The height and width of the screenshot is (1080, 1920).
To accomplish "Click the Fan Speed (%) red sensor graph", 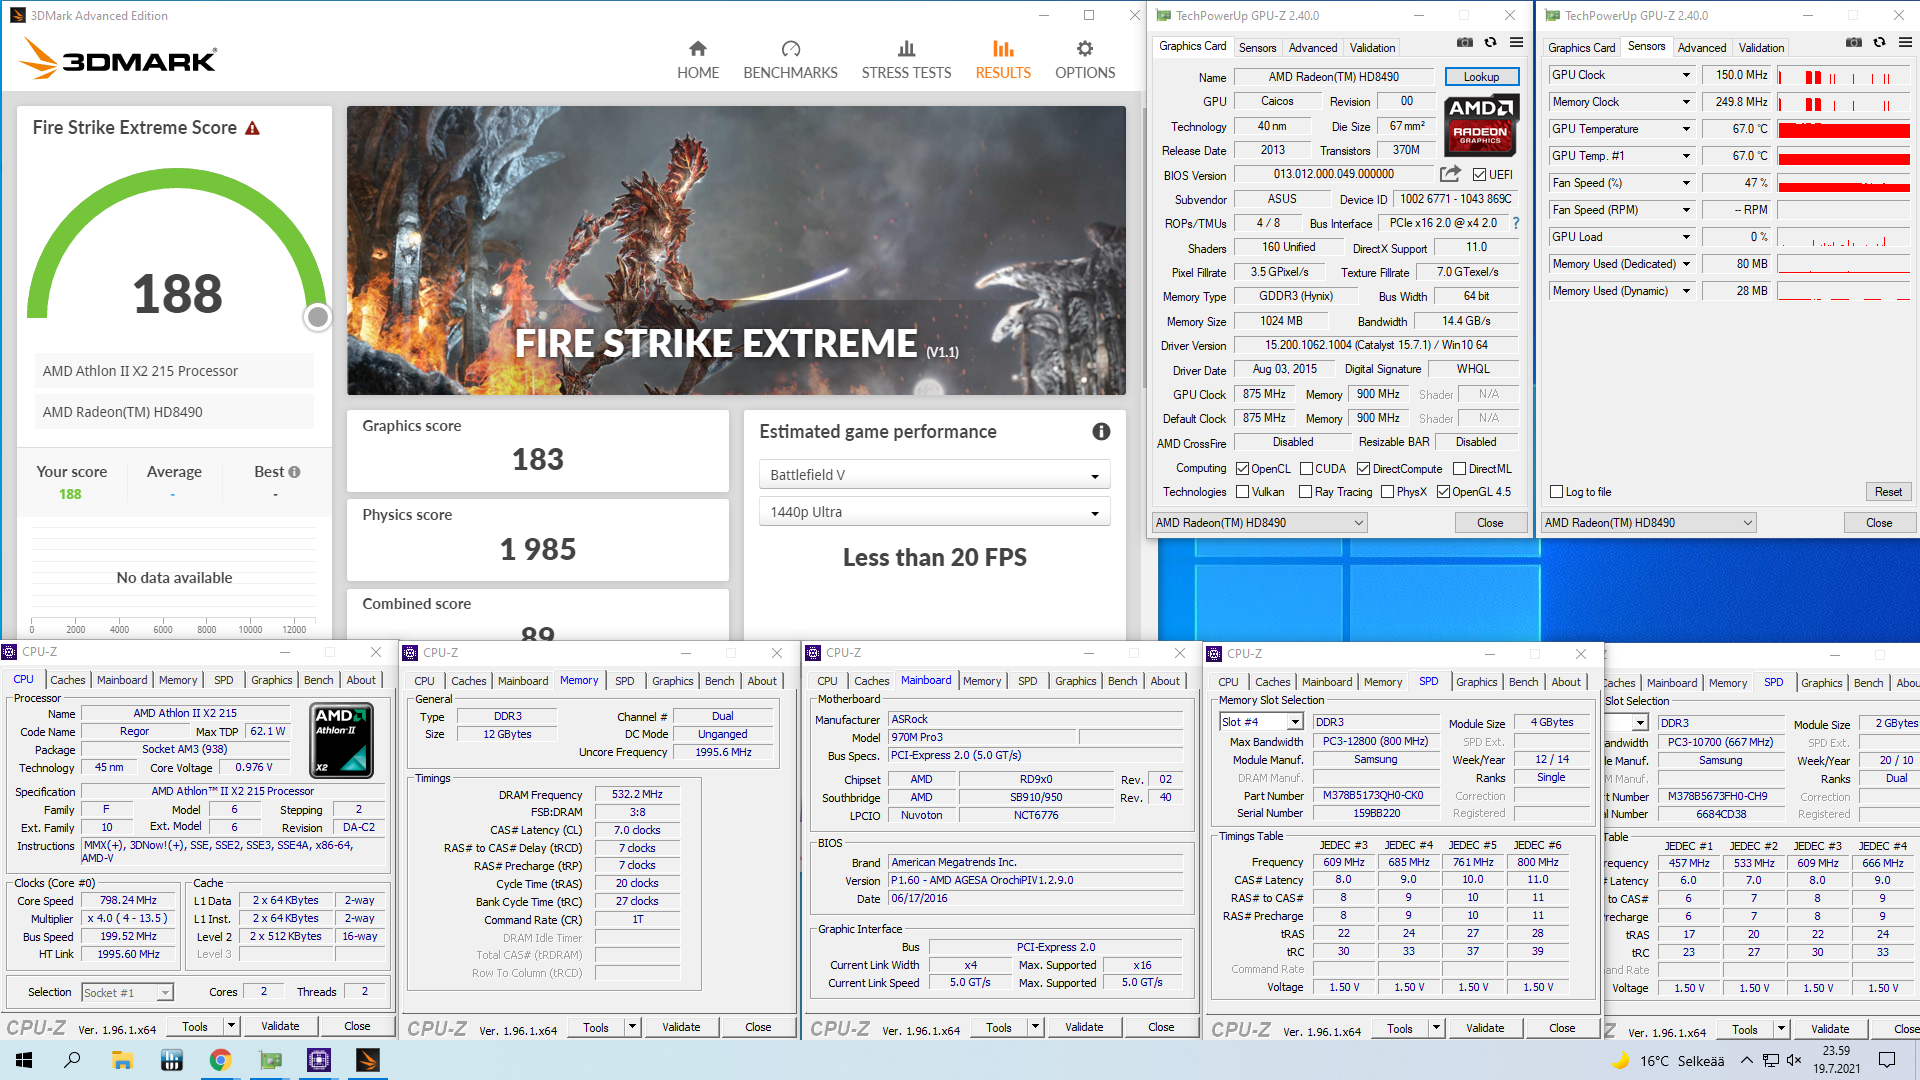I will (x=1843, y=183).
